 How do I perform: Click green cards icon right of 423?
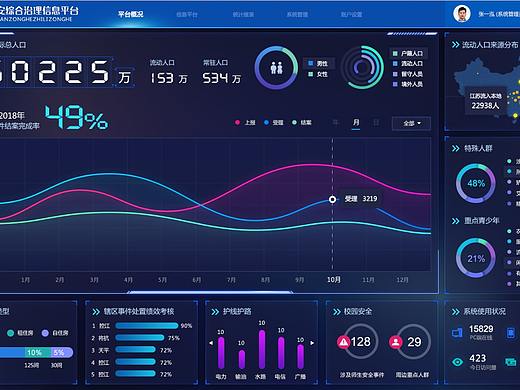point(510,362)
